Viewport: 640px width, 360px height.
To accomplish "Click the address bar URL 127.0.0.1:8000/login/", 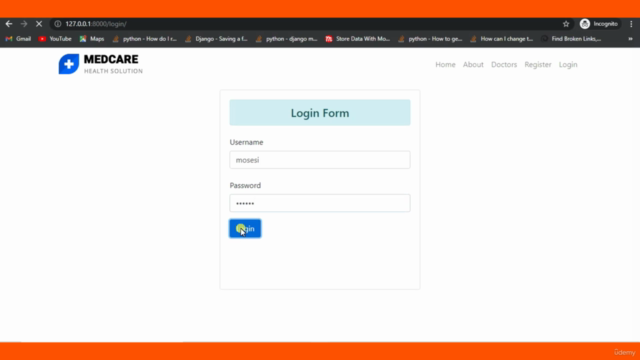I will [96, 24].
